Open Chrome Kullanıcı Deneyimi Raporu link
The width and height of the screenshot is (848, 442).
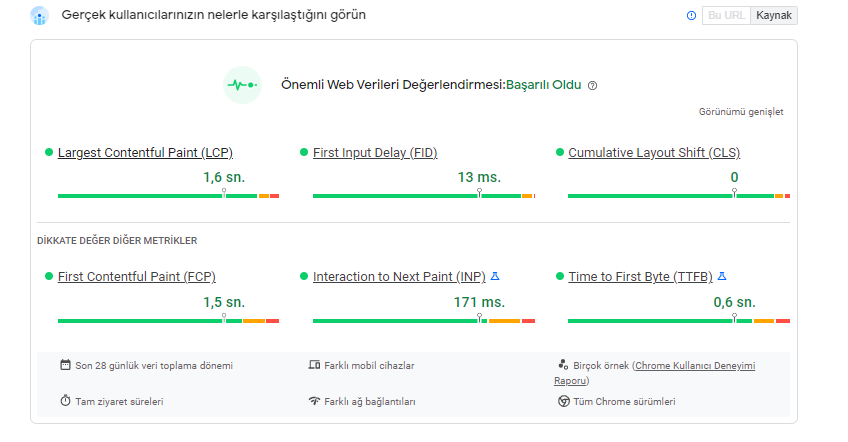(654, 373)
